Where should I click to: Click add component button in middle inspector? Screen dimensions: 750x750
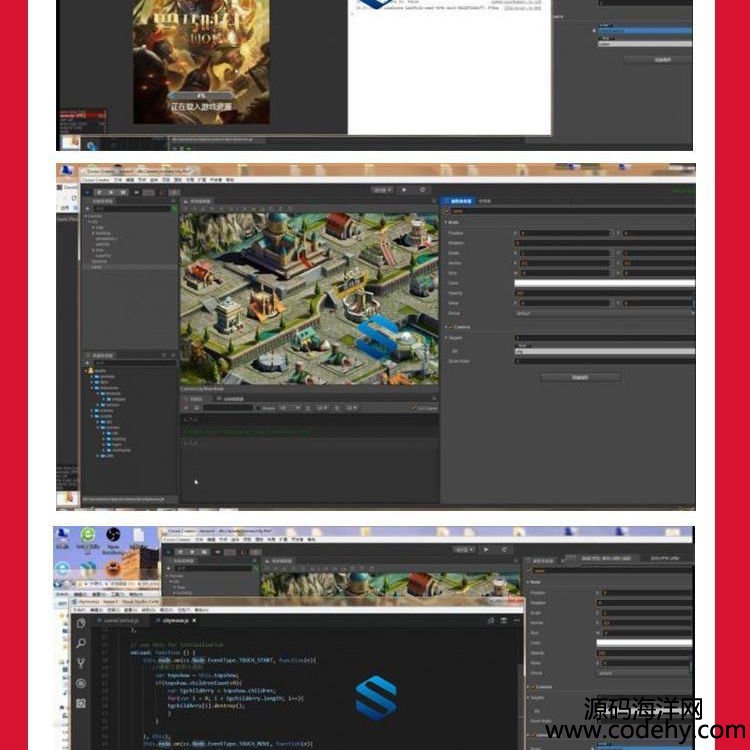(580, 377)
